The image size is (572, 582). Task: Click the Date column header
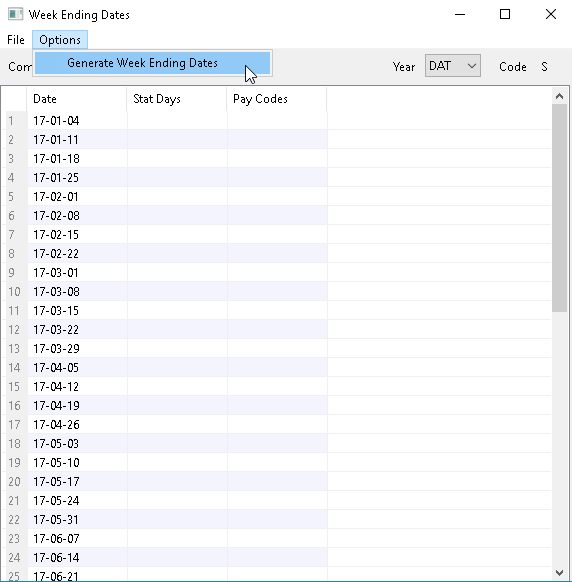coord(77,99)
